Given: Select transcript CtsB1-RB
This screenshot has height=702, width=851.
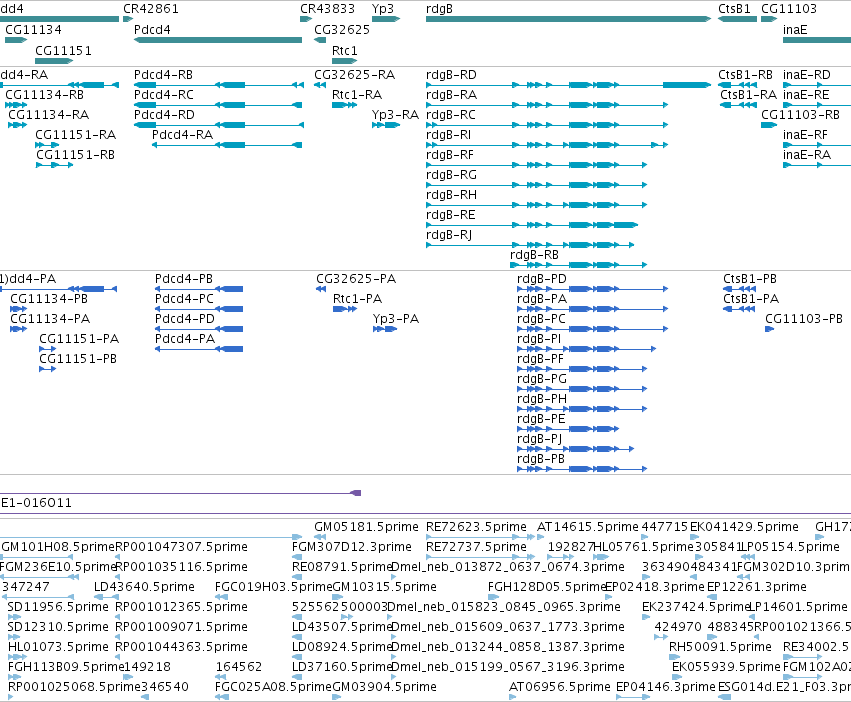Looking at the screenshot, I should click(745, 75).
